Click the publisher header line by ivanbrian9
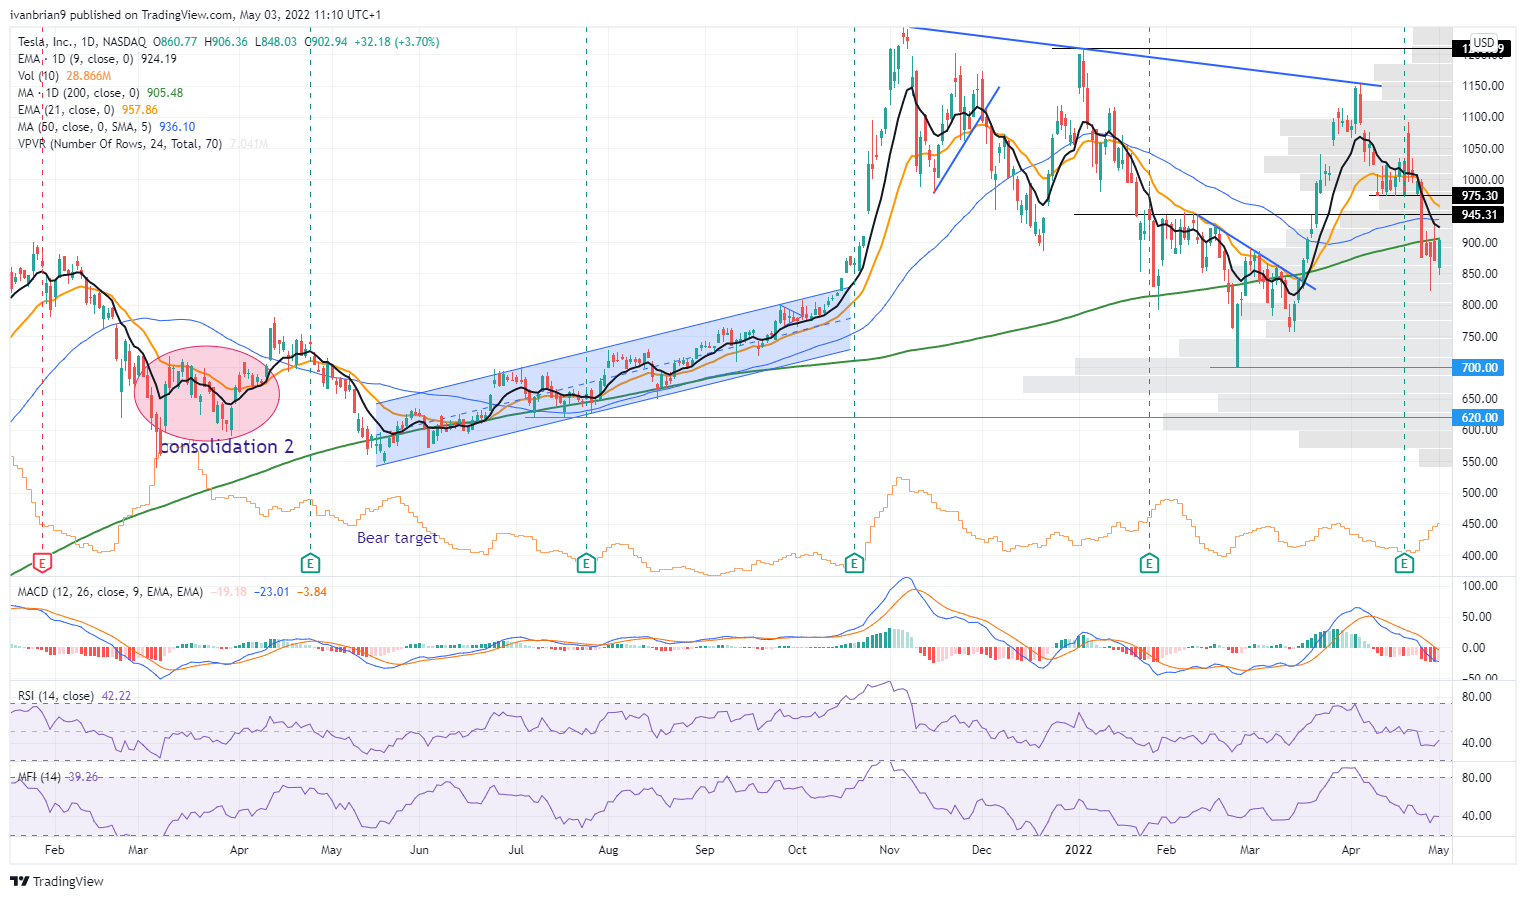The height and width of the screenshot is (899, 1526). click(195, 15)
